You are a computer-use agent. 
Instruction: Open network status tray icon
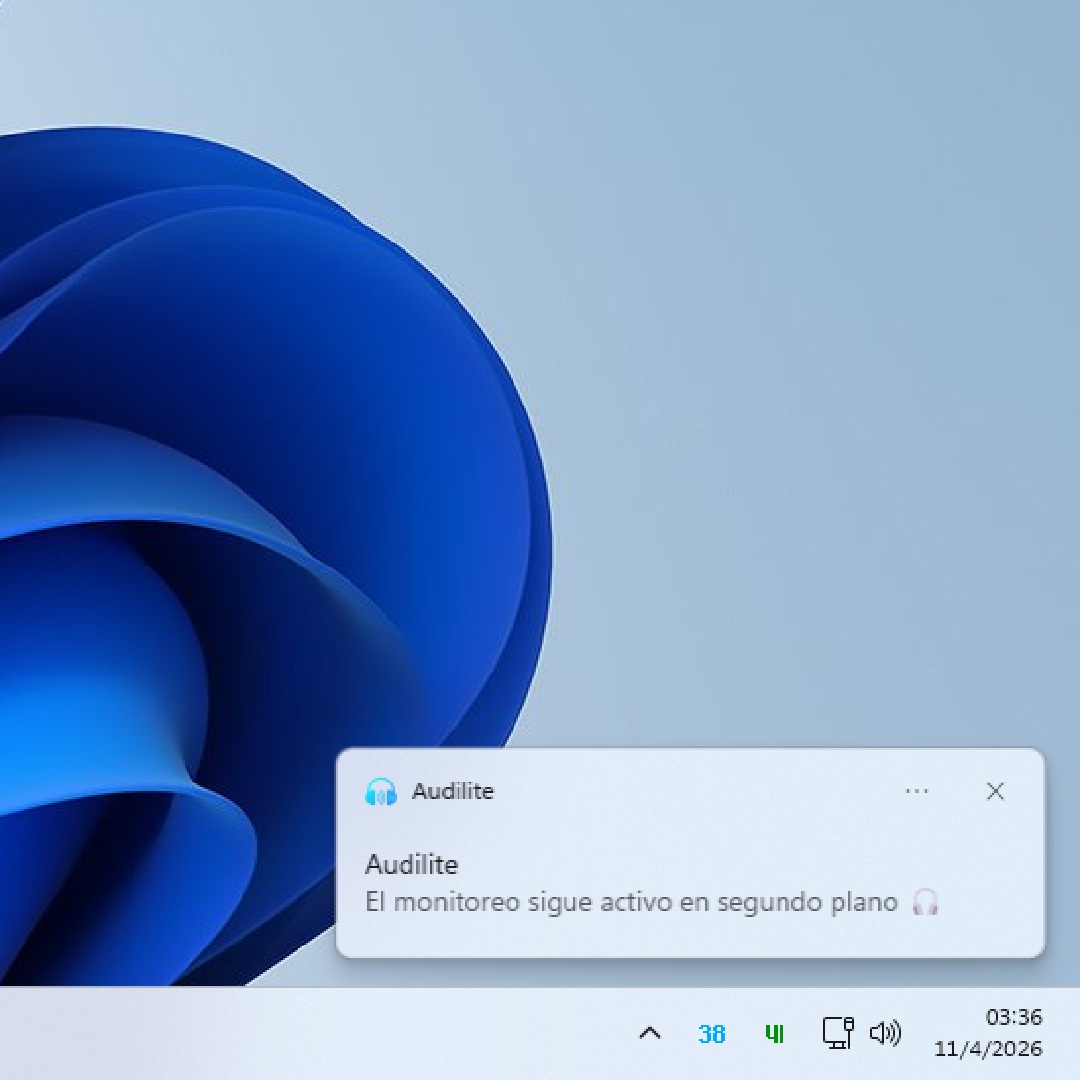tap(838, 1032)
